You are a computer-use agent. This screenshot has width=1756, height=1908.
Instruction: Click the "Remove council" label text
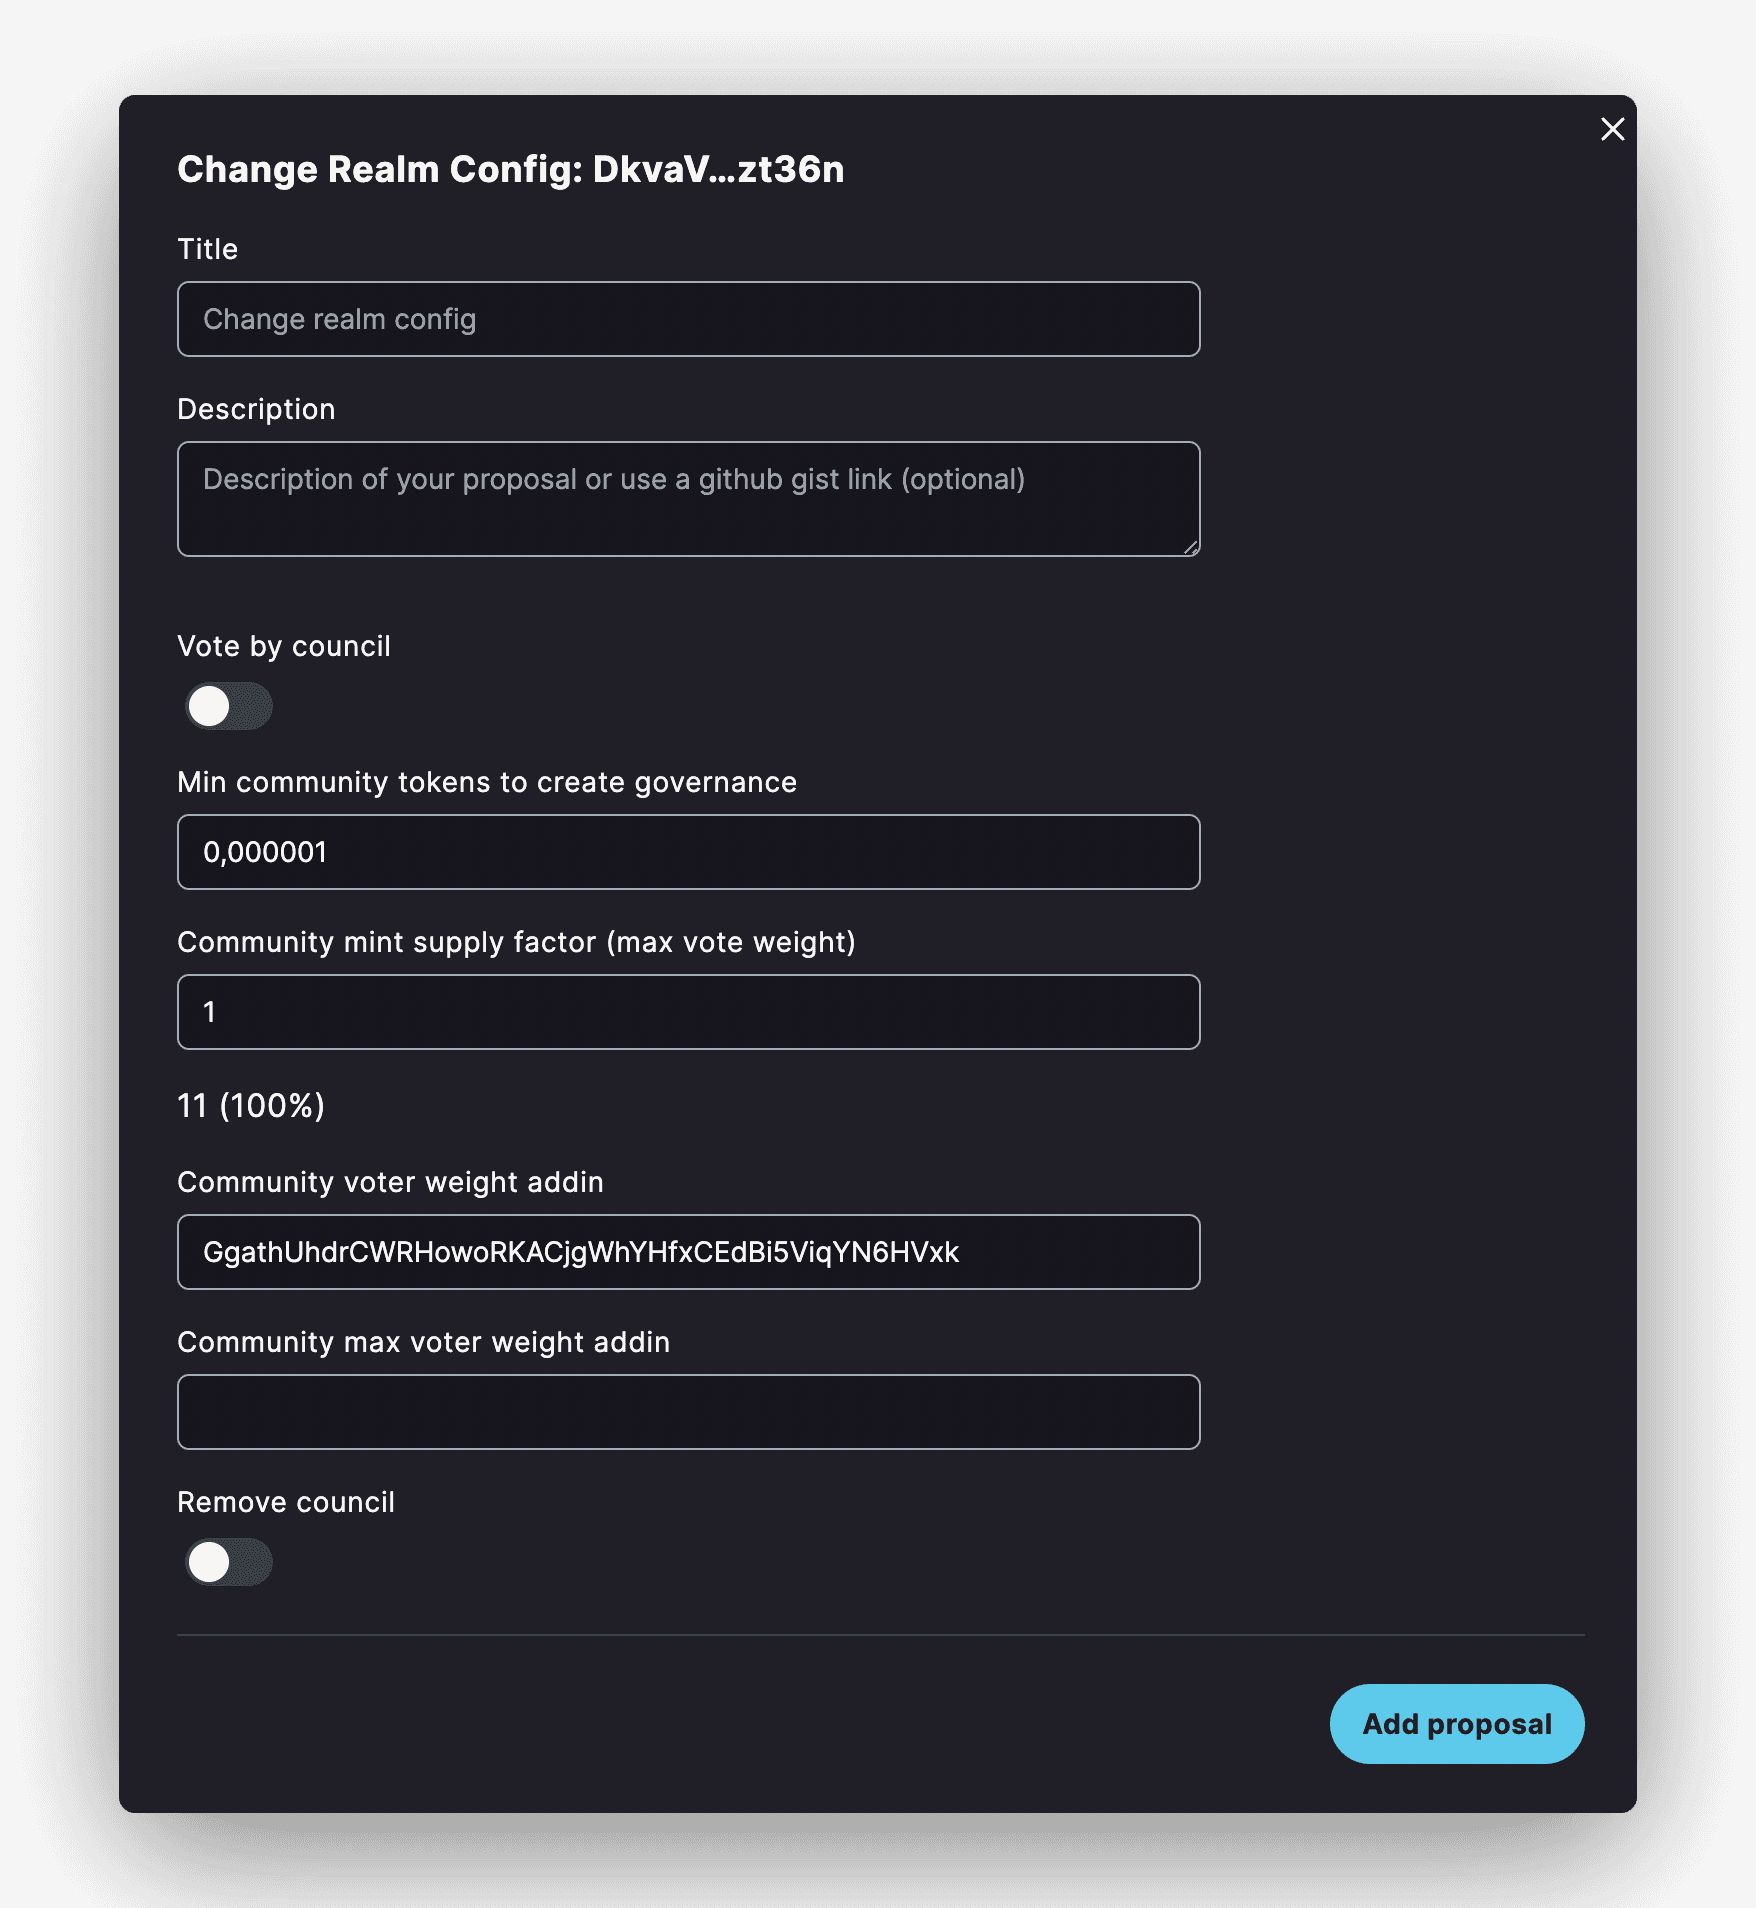point(286,1502)
